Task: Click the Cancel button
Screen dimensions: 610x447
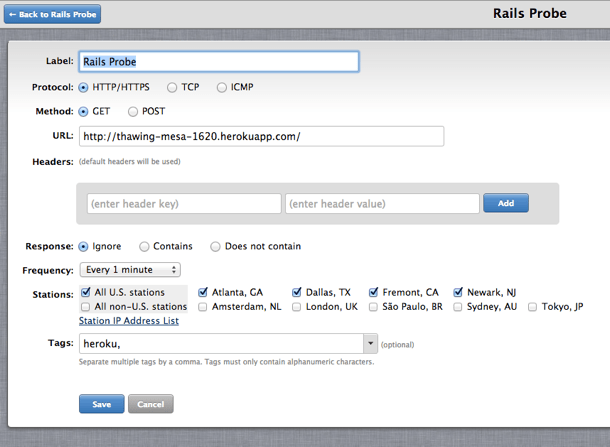Action: [x=151, y=404]
